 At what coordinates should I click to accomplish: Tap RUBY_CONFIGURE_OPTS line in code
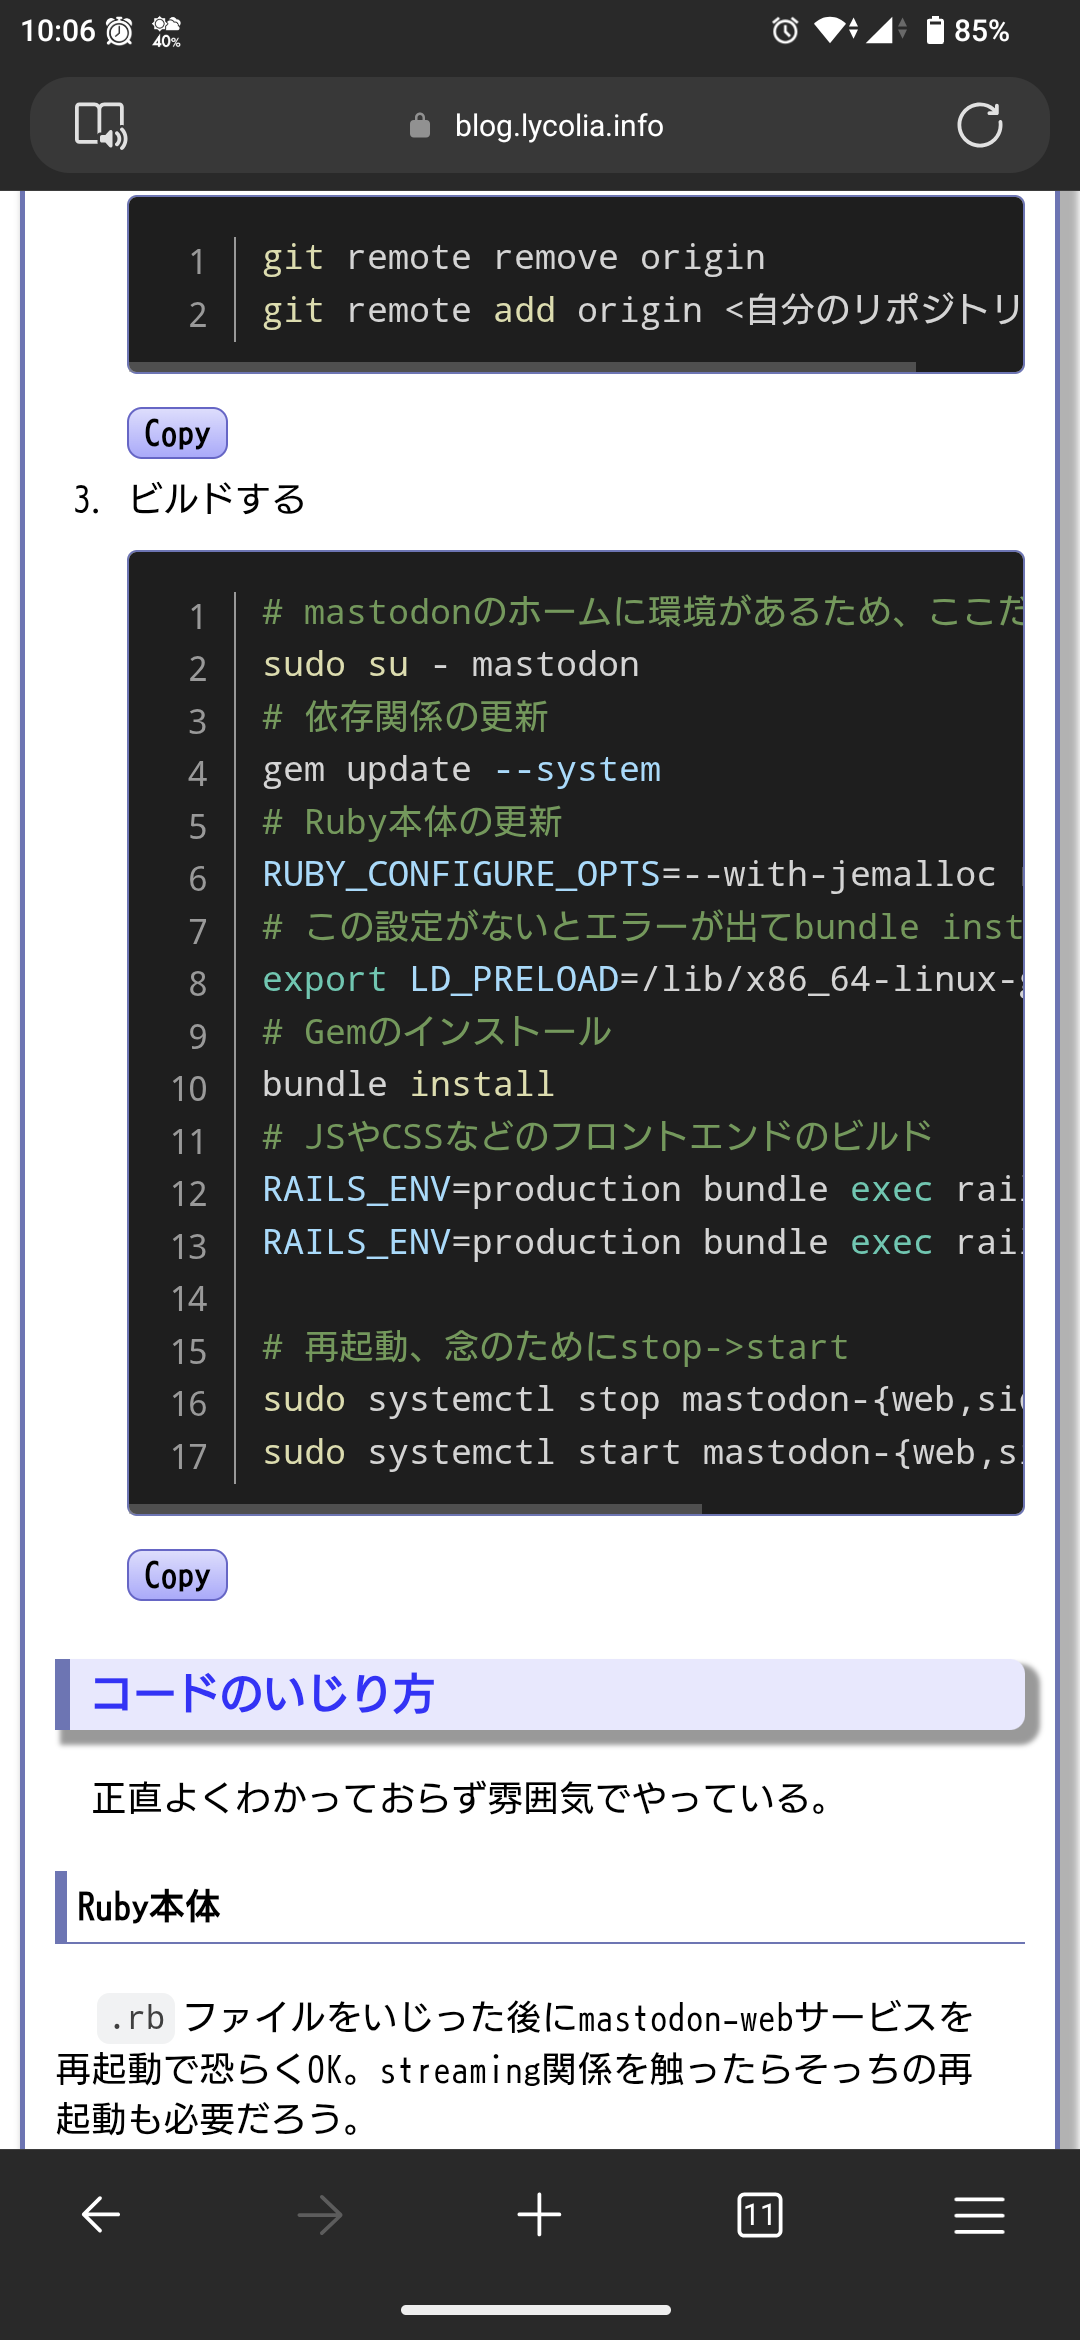[642, 875]
